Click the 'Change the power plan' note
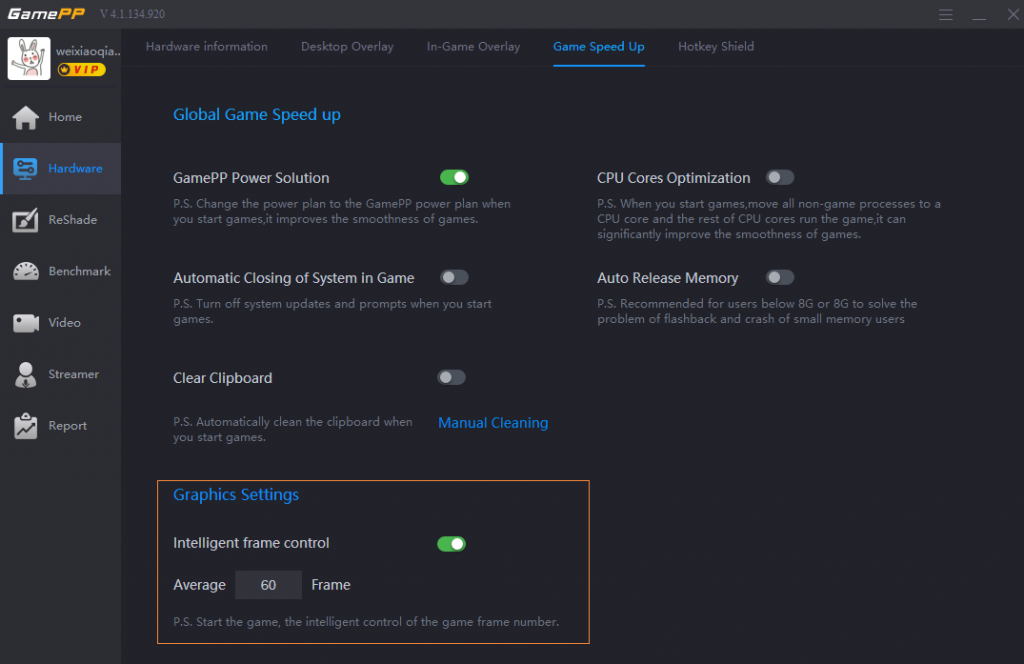Image resolution: width=1024 pixels, height=664 pixels. point(342,212)
